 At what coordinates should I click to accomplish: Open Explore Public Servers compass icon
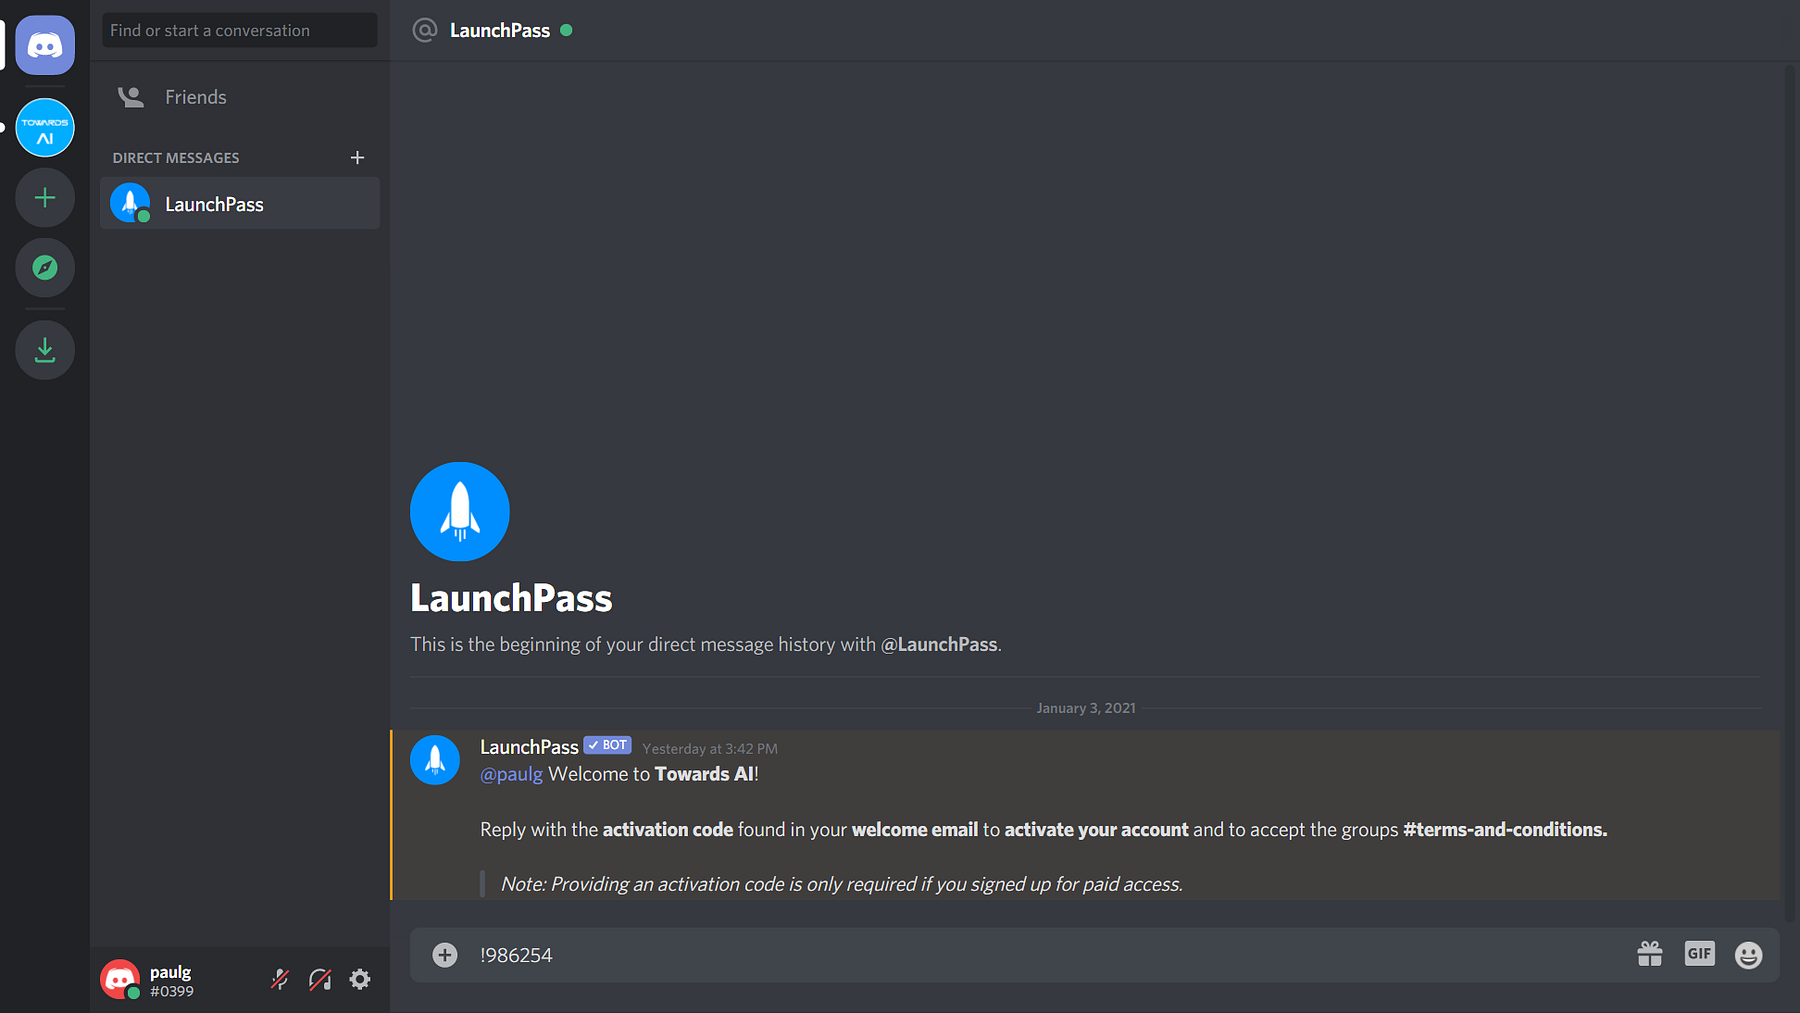(45, 268)
